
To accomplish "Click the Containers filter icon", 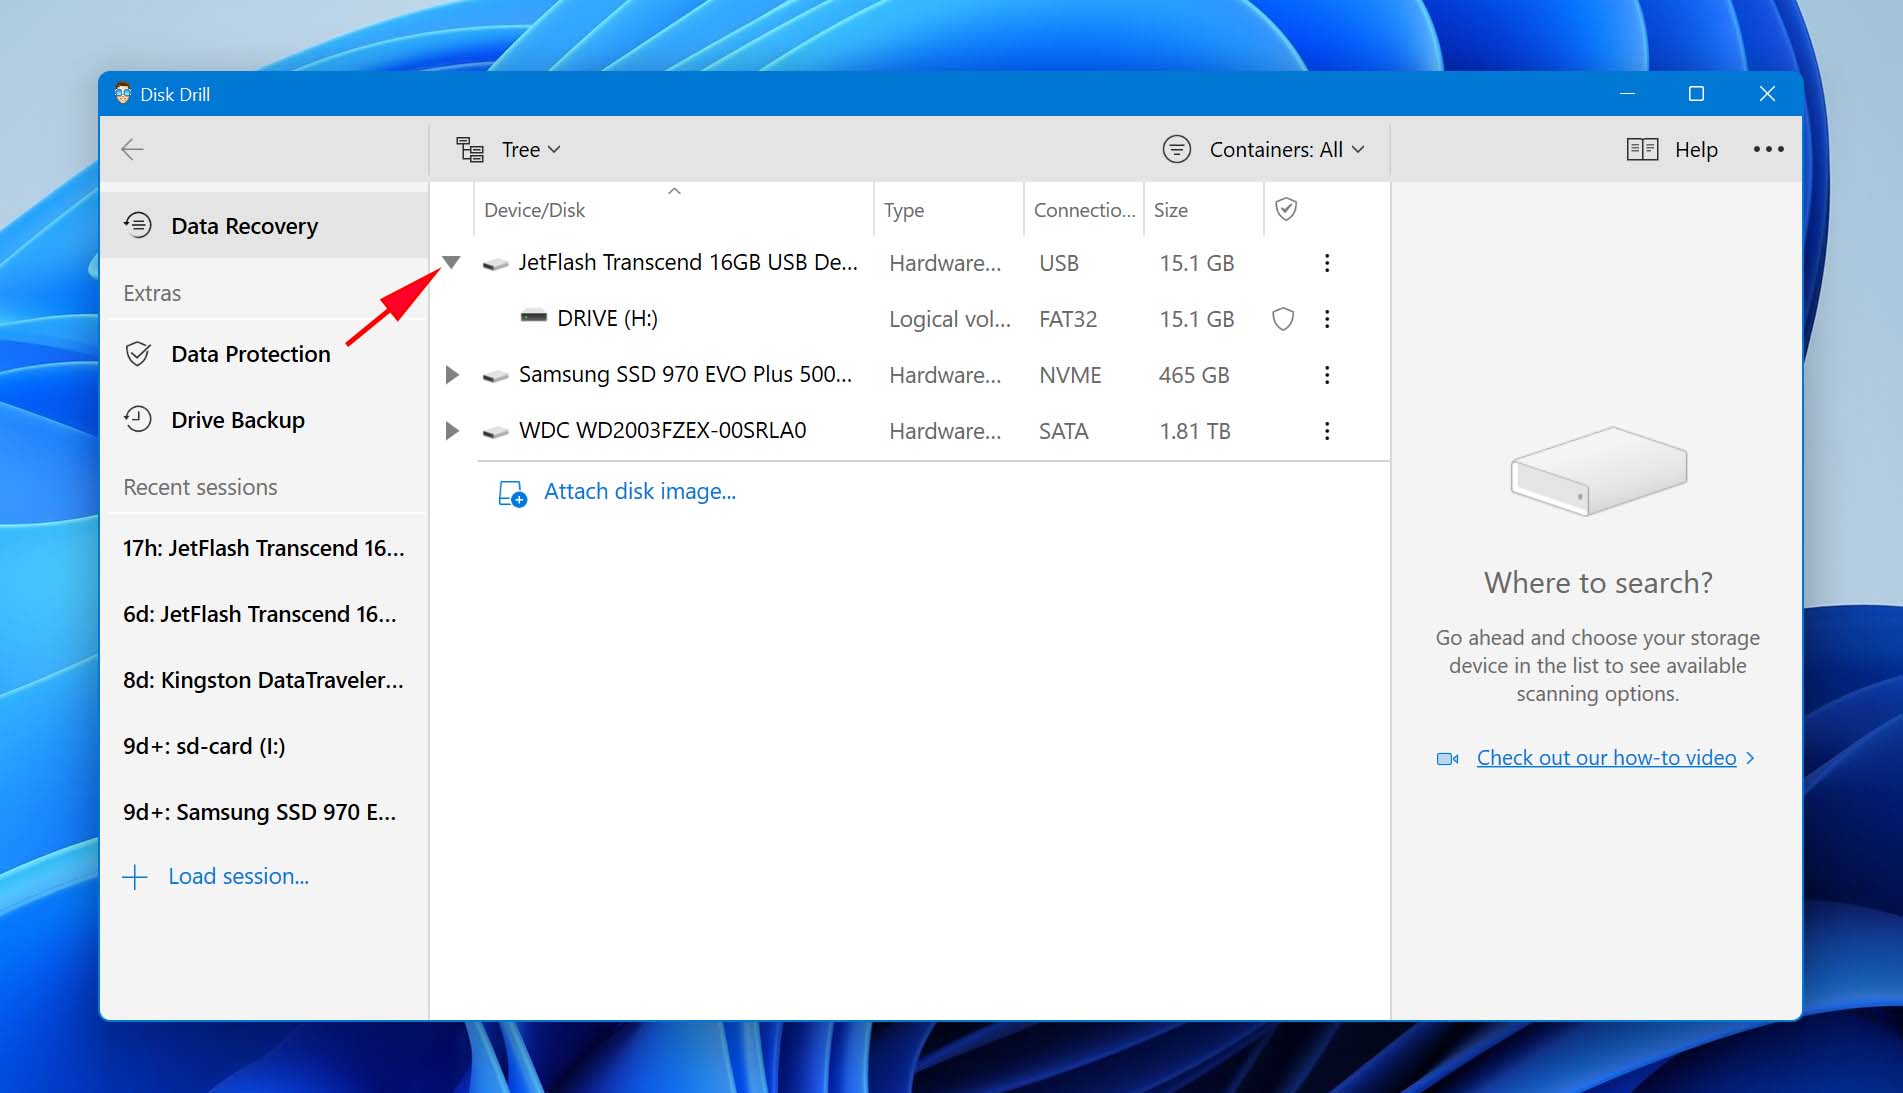I will 1177,150.
